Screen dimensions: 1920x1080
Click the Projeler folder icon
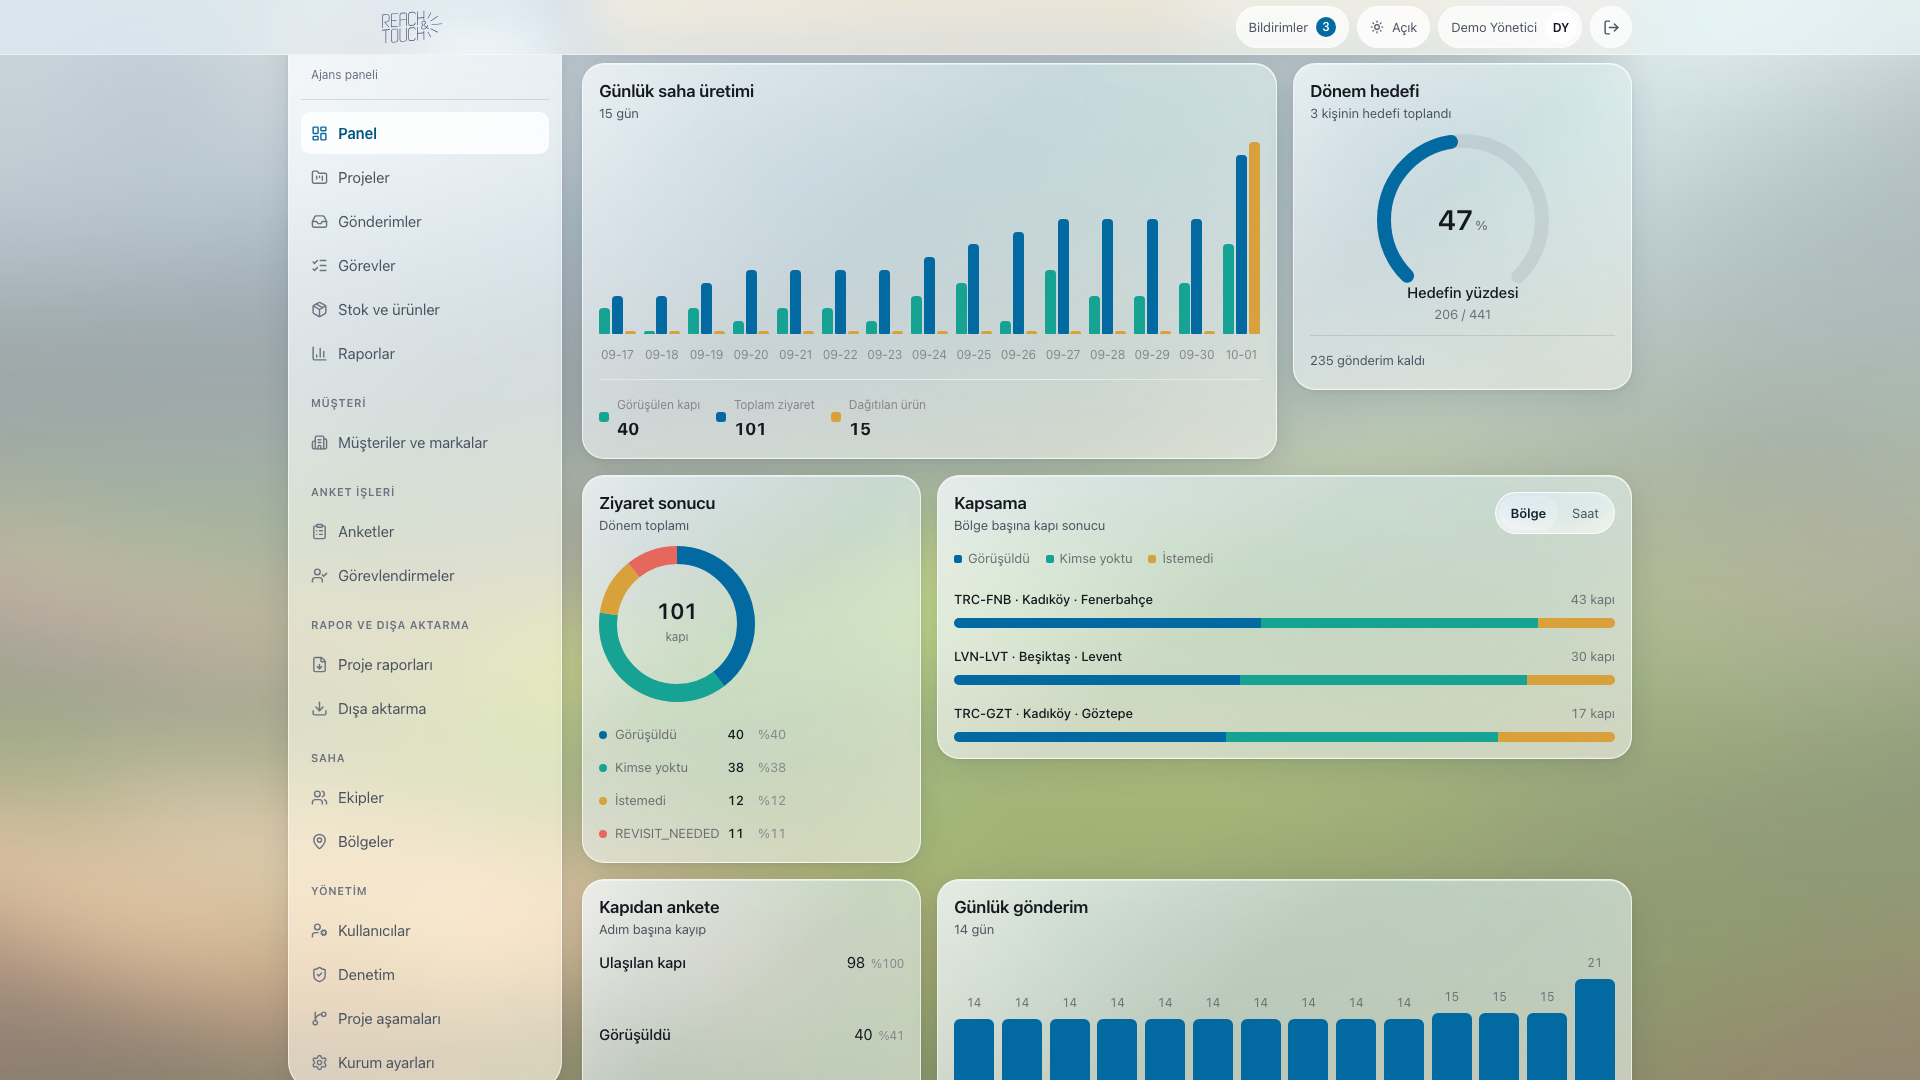319,177
